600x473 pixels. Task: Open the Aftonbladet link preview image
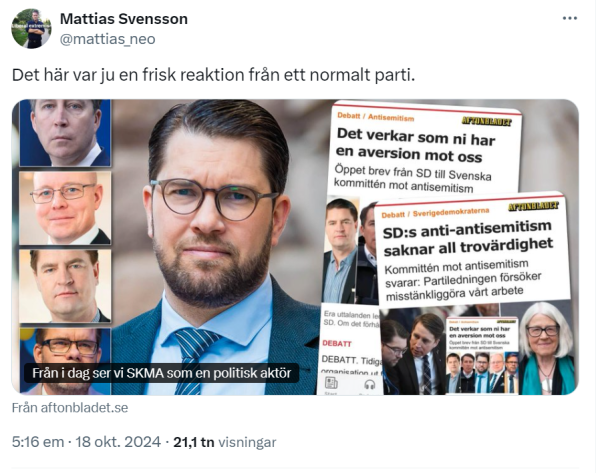[x=295, y=247]
